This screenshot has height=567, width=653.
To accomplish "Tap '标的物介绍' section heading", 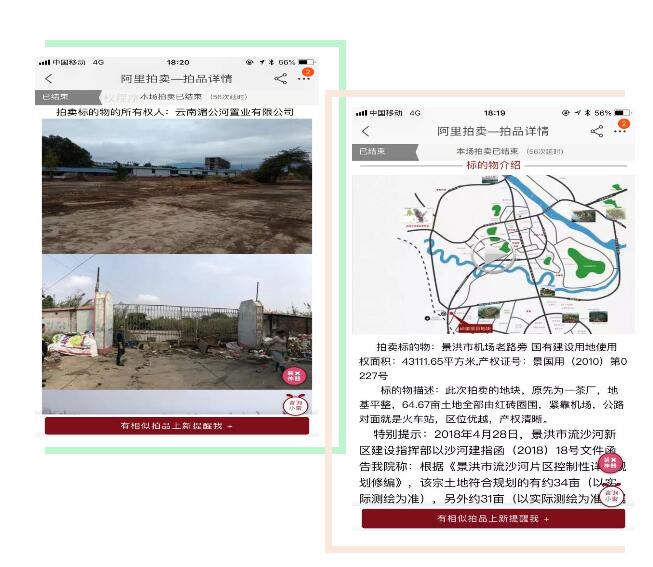I will [x=493, y=165].
